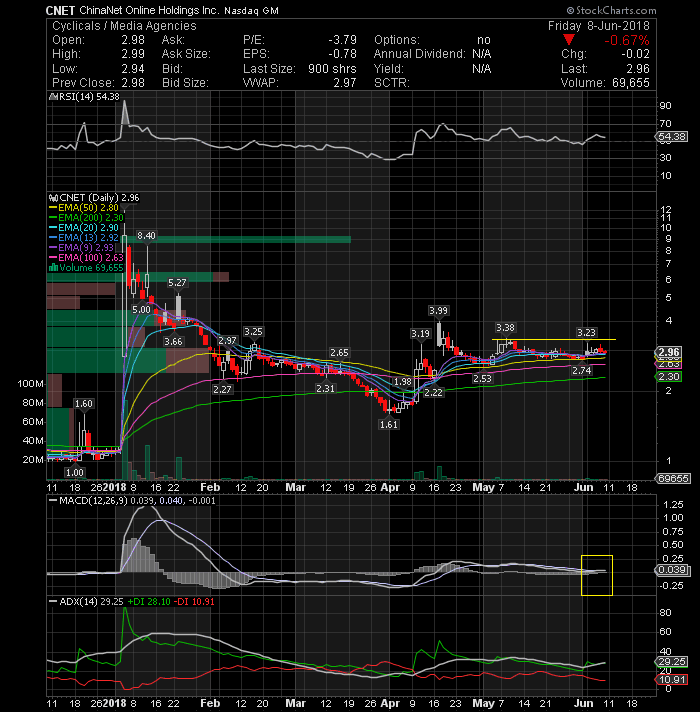
Task: Click the 2.27 low price label
Action: coord(222,389)
